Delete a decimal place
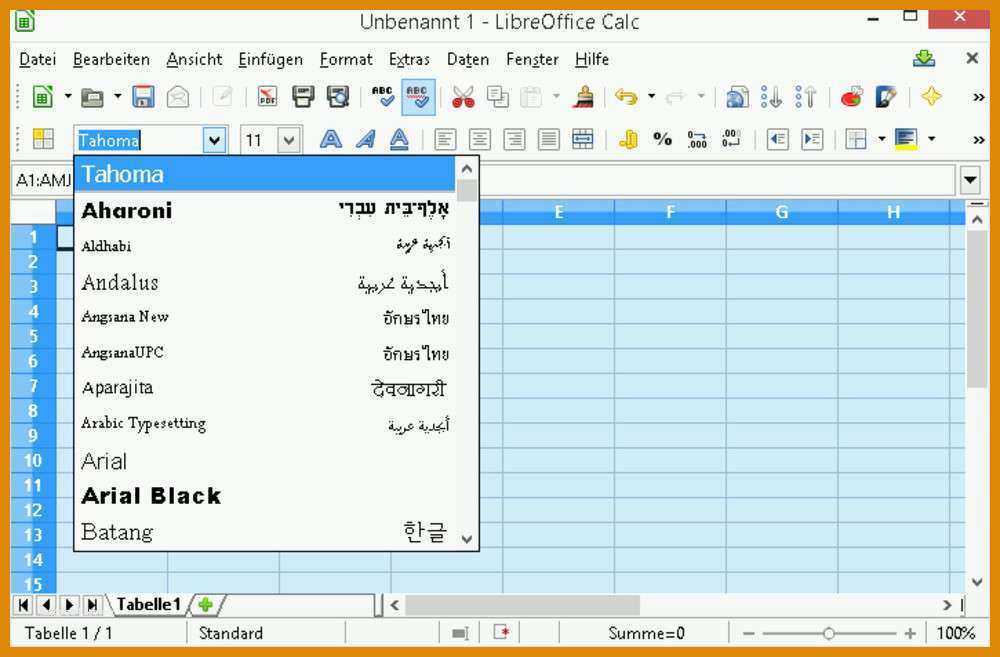This screenshot has width=1000, height=657. [732, 139]
